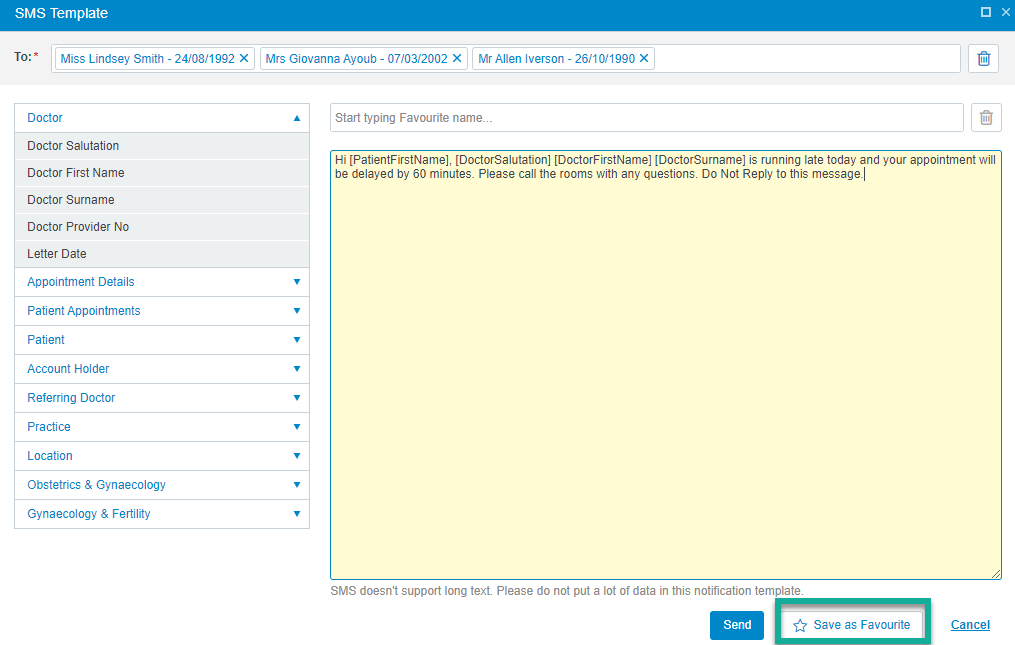Save the message as Favourite

tap(852, 625)
